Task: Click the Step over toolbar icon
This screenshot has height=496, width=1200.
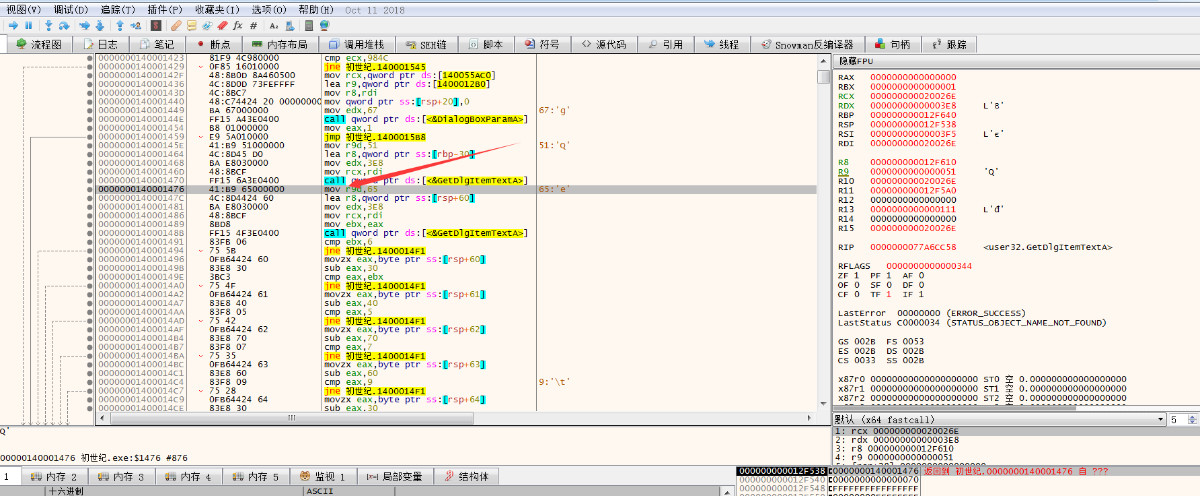Action: [64, 25]
